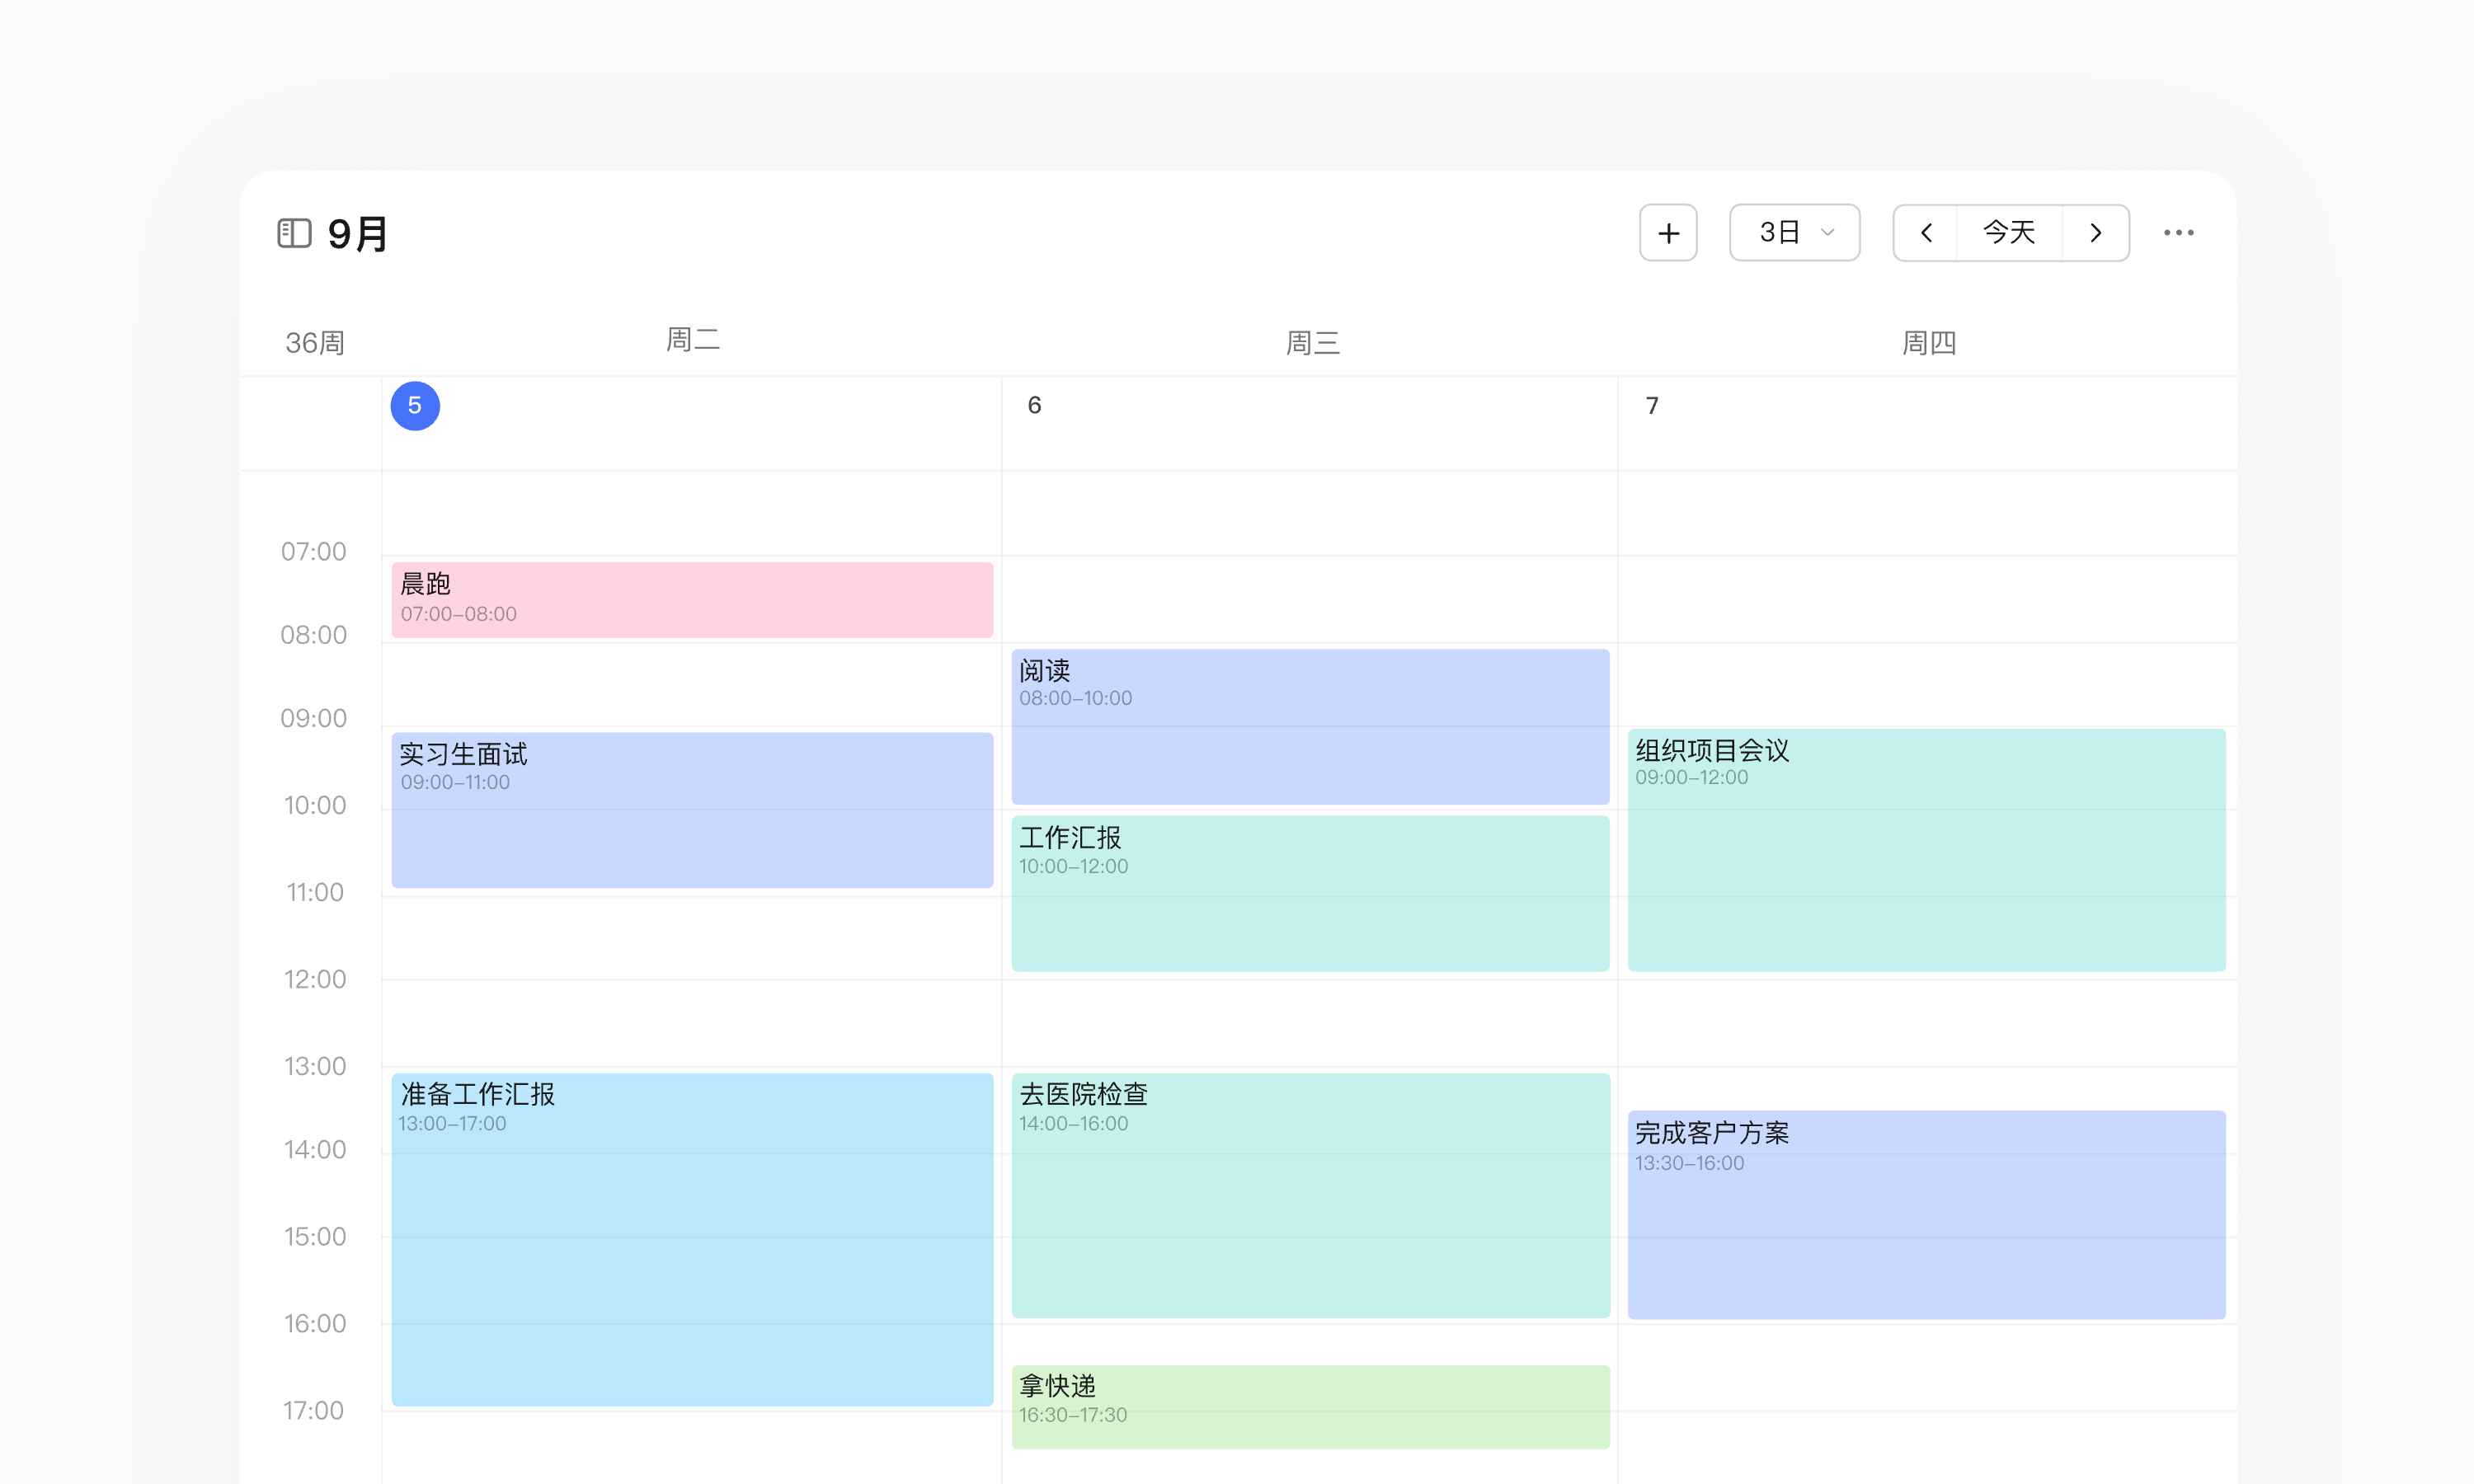
Task: Select date 7 in header
Action: pos(1652,406)
